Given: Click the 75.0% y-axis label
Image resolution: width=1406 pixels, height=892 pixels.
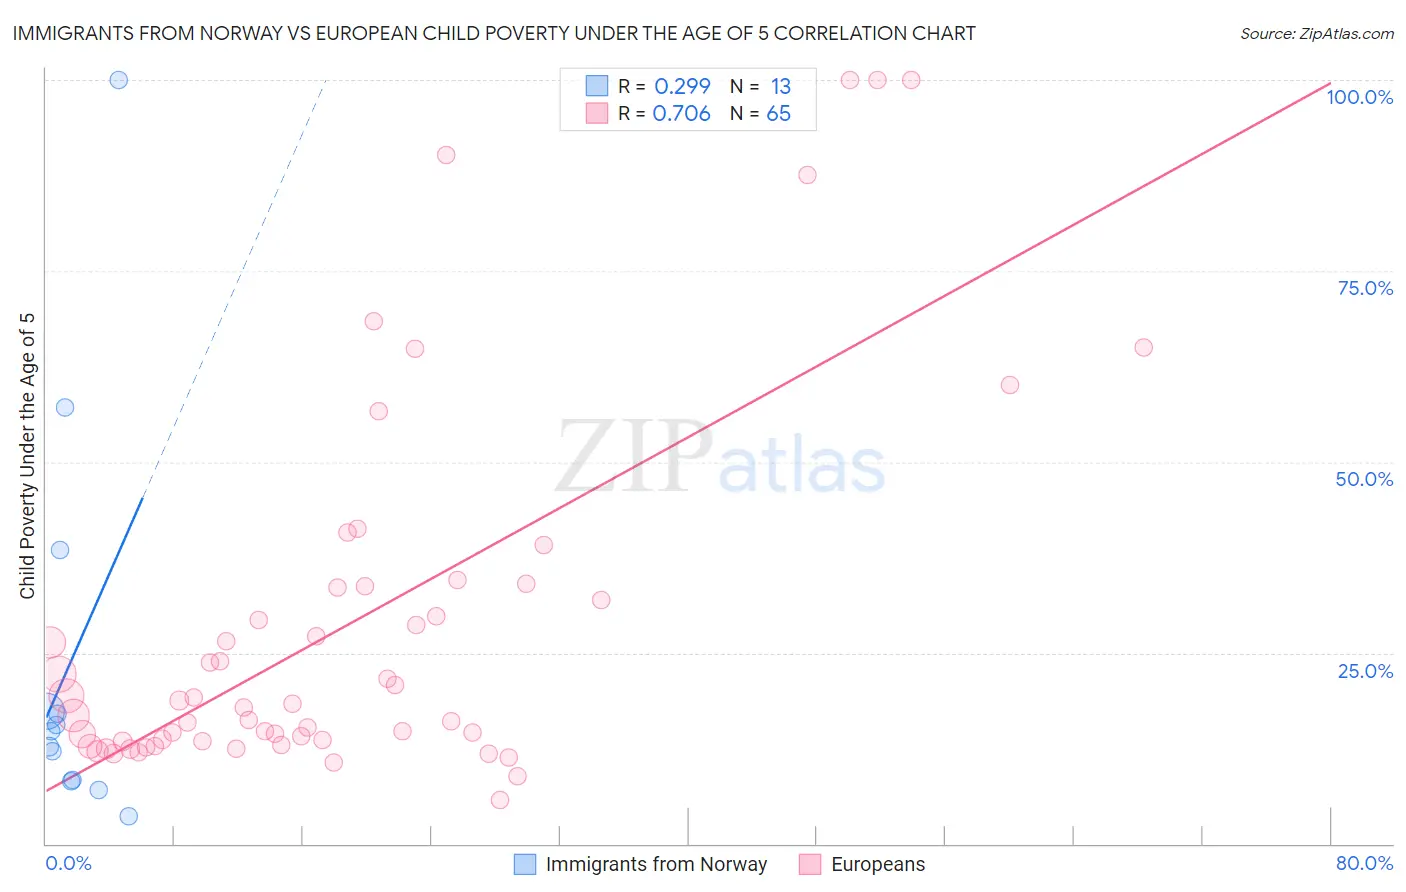Looking at the screenshot, I should [1365, 288].
